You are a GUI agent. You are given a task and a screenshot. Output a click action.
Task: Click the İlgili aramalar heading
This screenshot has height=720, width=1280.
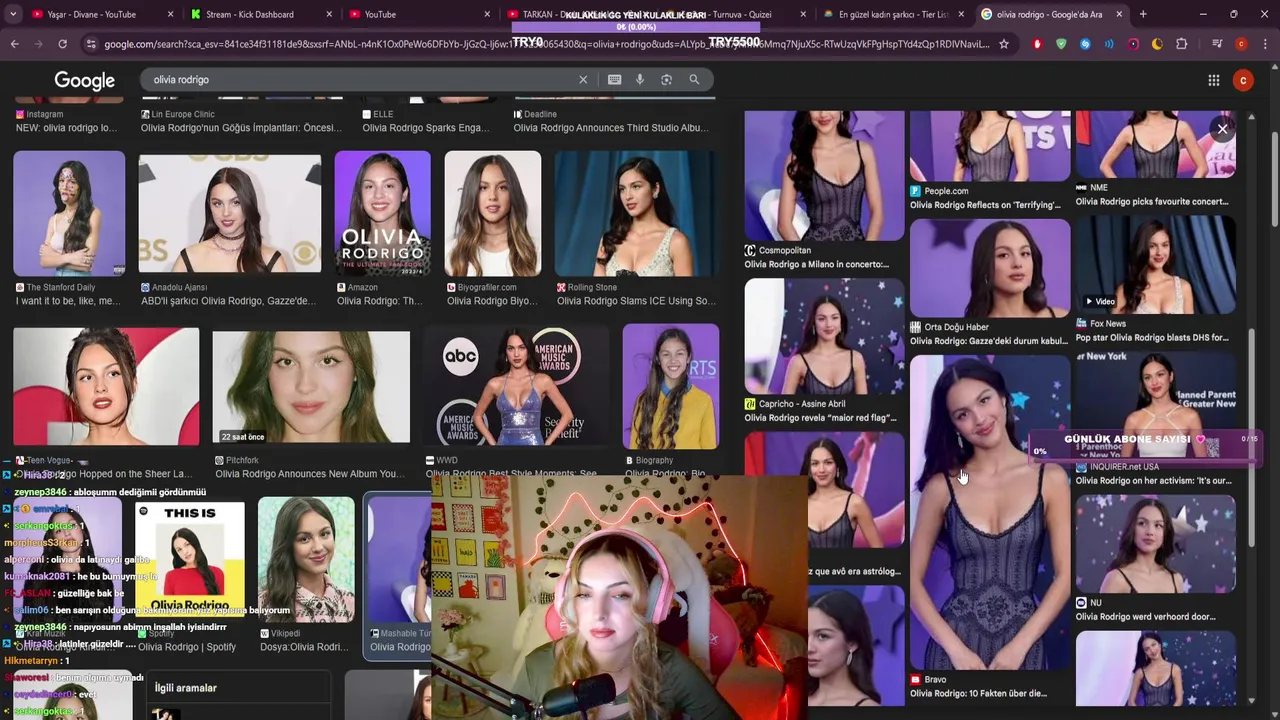pos(186,688)
